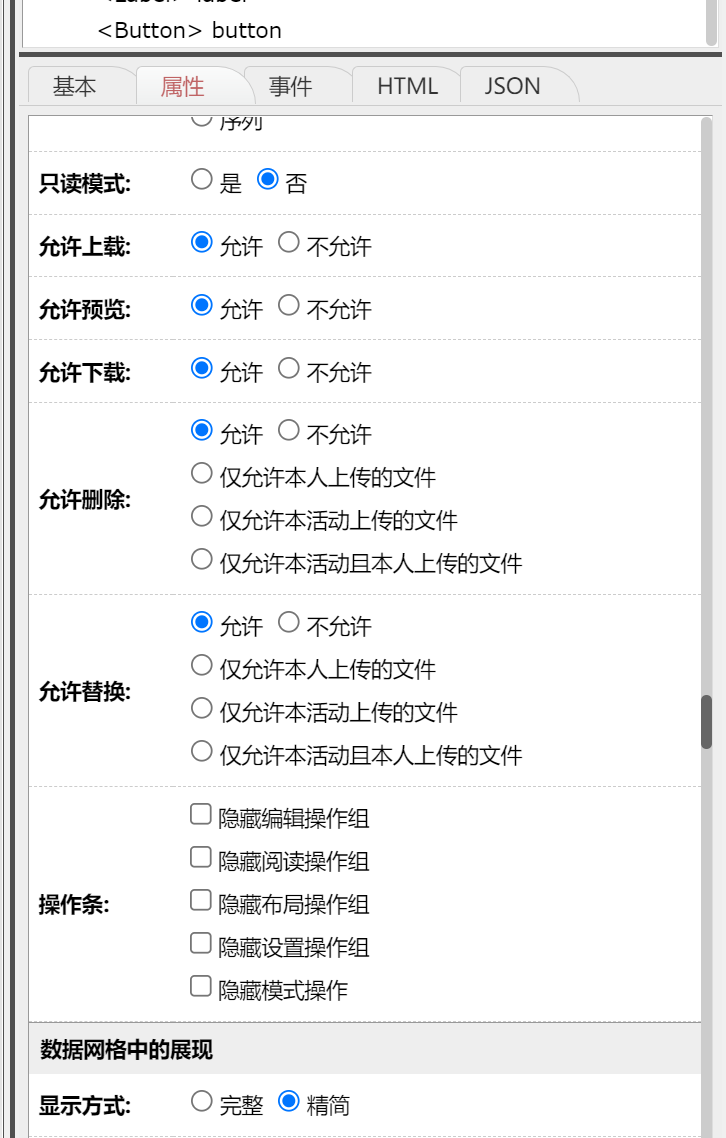Set 只读模式 to 是
The width and height of the screenshot is (726, 1138).
tap(202, 180)
